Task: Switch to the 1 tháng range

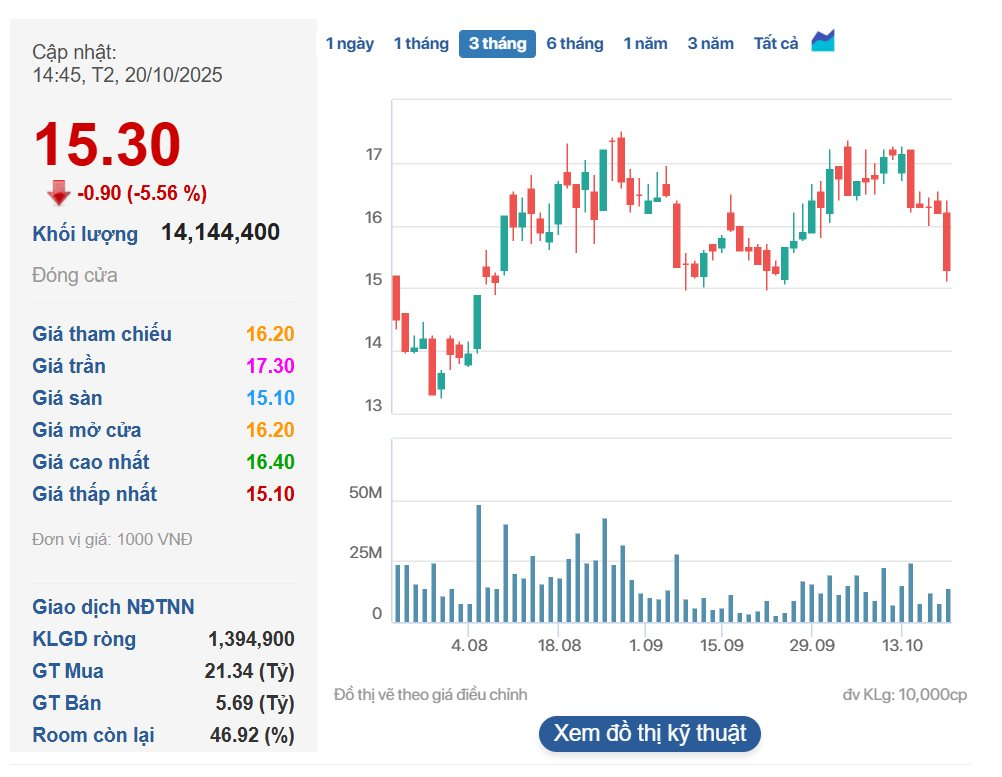Action: [421, 44]
